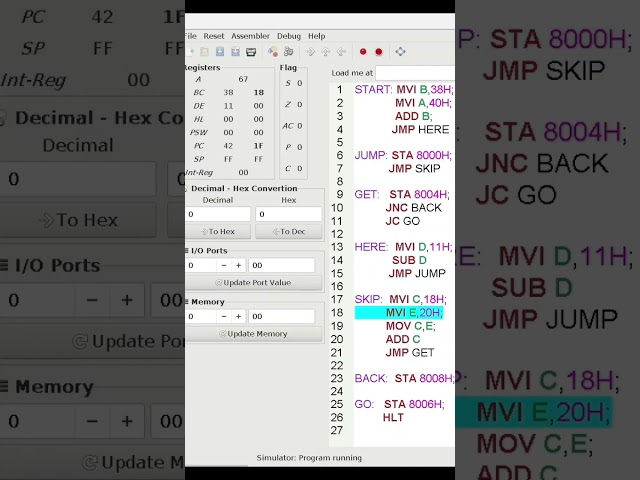640x480 pixels.
Task: Click code line 'GET: STA 8004H;'
Action: click(402, 194)
